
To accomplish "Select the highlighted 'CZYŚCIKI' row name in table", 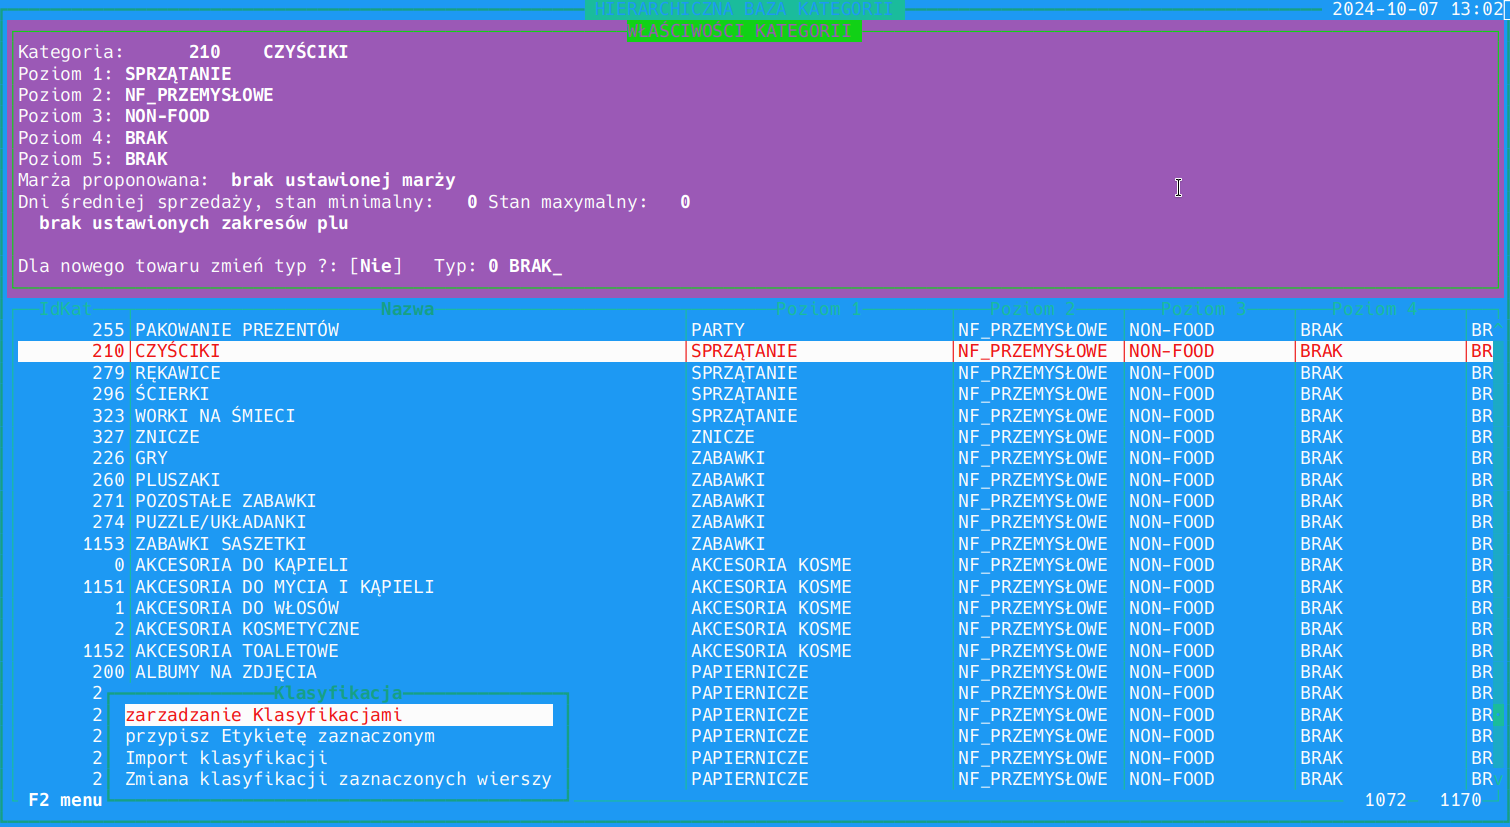I will [178, 351].
